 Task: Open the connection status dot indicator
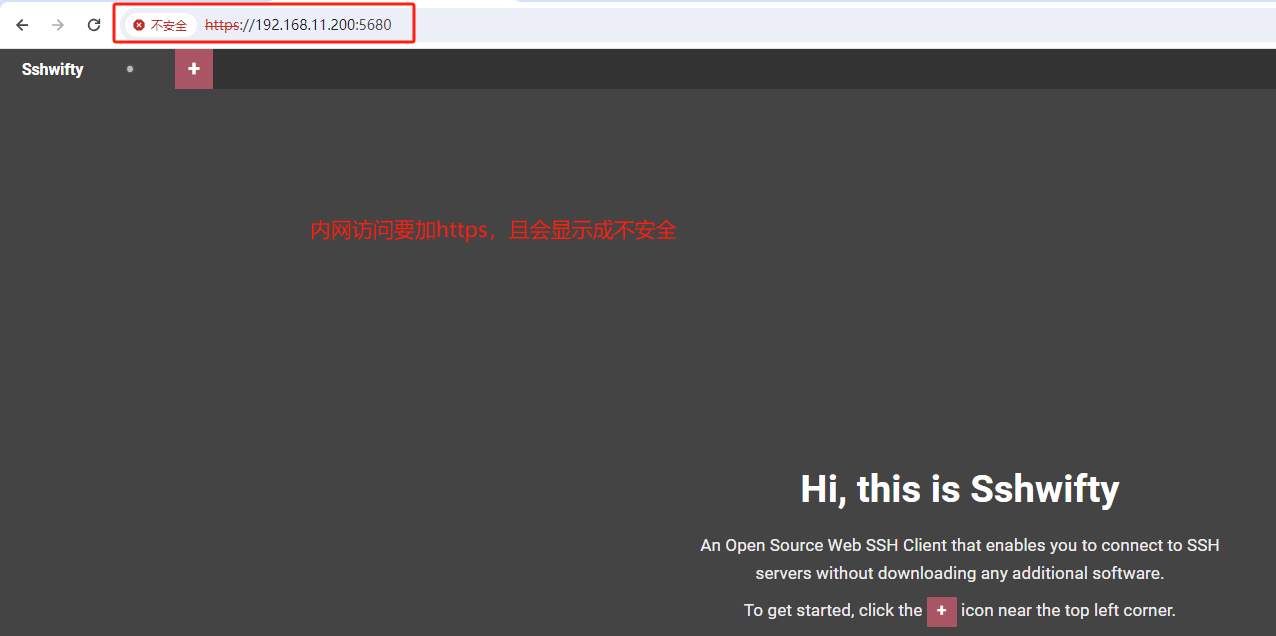coord(130,69)
